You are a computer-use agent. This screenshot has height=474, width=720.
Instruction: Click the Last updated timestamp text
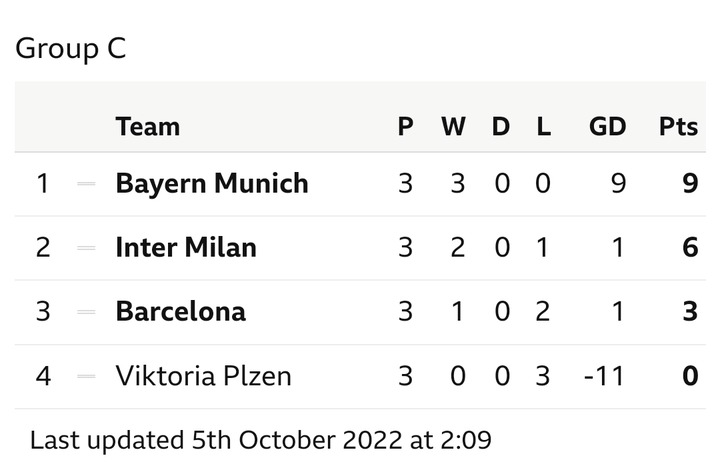click(260, 440)
